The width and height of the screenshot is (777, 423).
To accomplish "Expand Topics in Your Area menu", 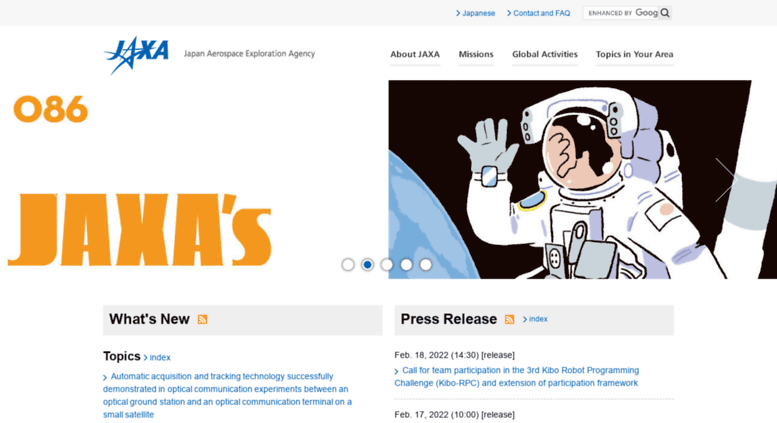I will pyautogui.click(x=634, y=54).
